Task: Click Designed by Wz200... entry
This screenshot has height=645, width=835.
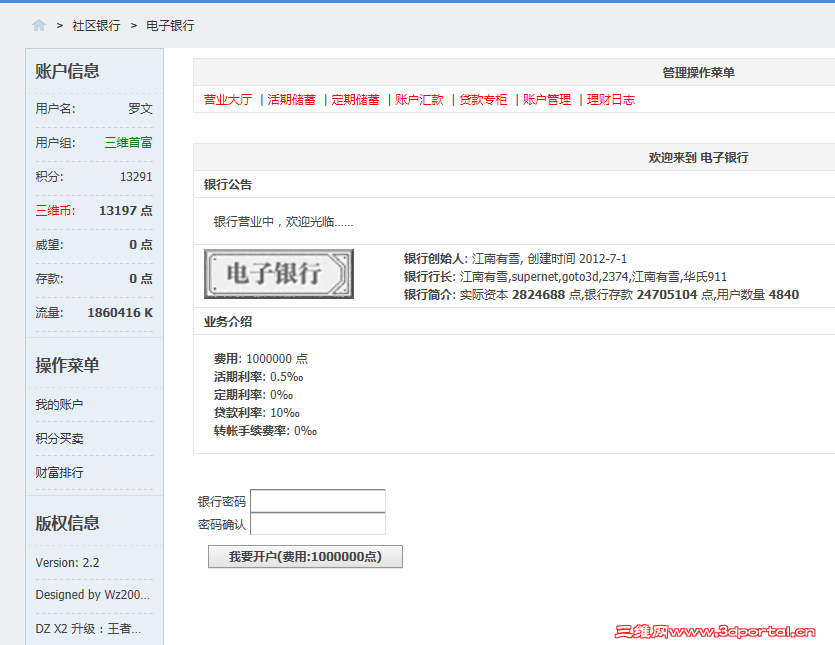Action: click(x=93, y=595)
